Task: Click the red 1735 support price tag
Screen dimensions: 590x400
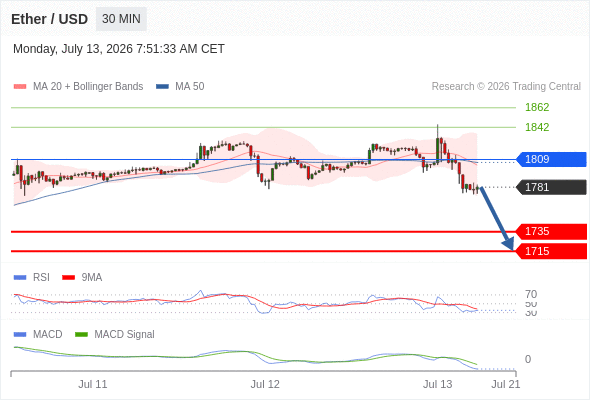Action: (551, 231)
